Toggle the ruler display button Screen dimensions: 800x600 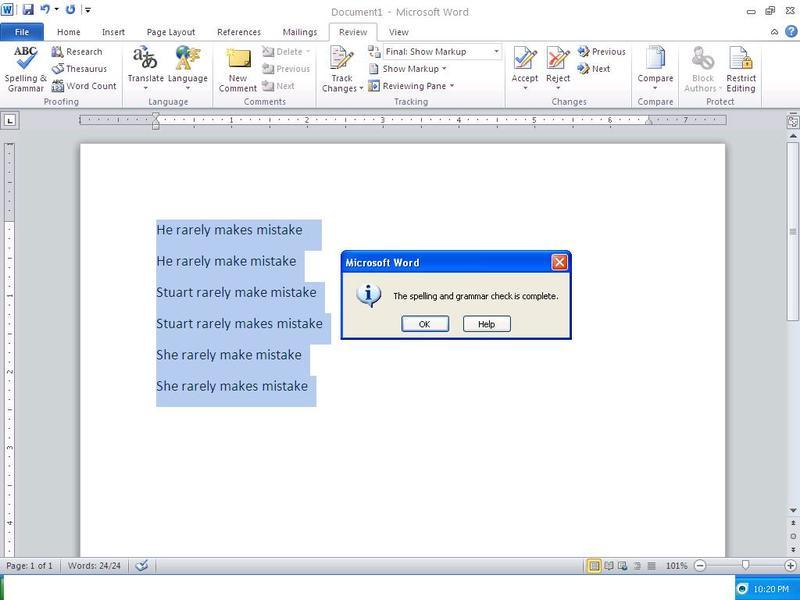tap(793, 121)
